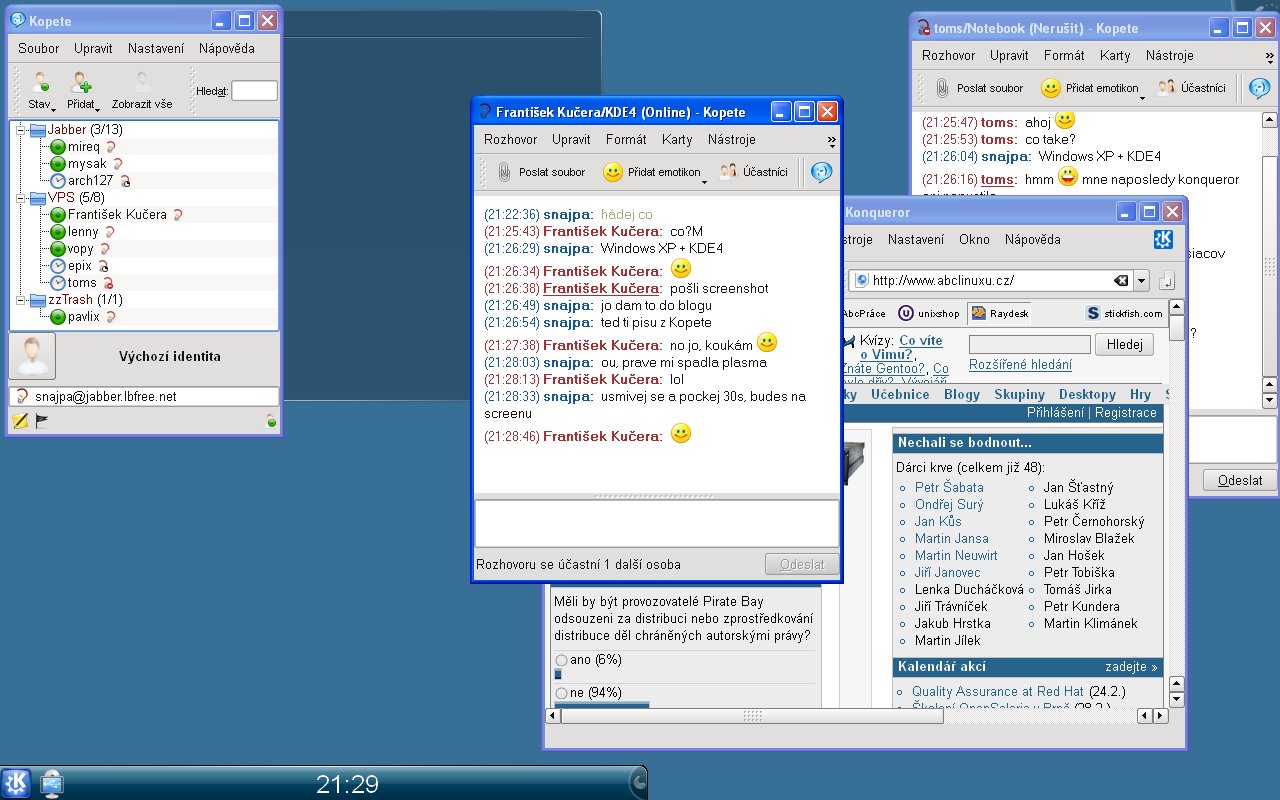Screen dimensions: 1280x800
Task: Click the zadejte link in Kalendář akcí
Action: (1131, 667)
